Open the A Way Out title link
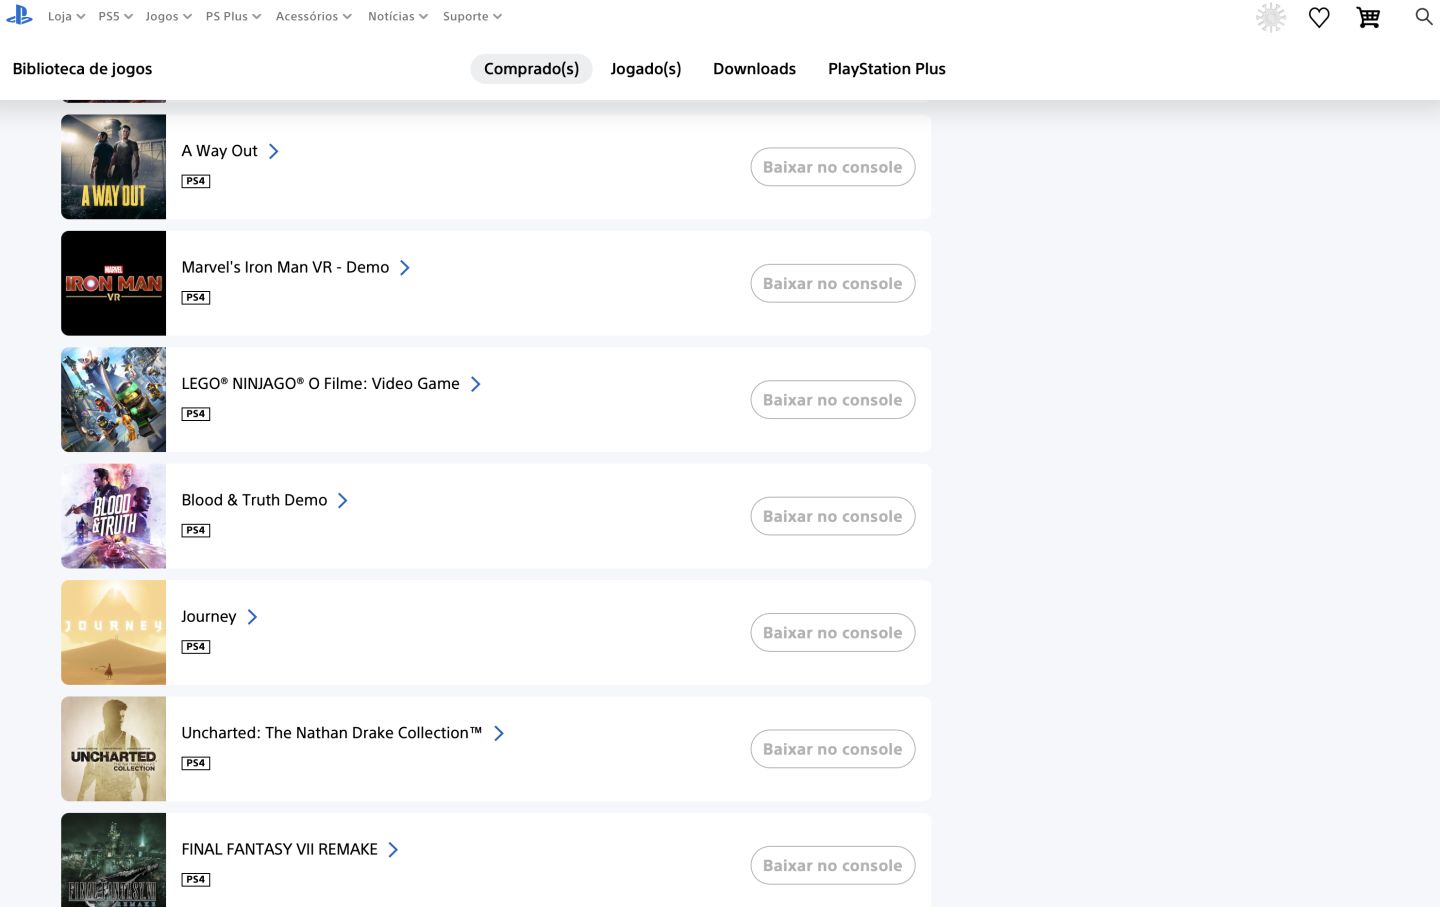1440x907 pixels. click(219, 151)
